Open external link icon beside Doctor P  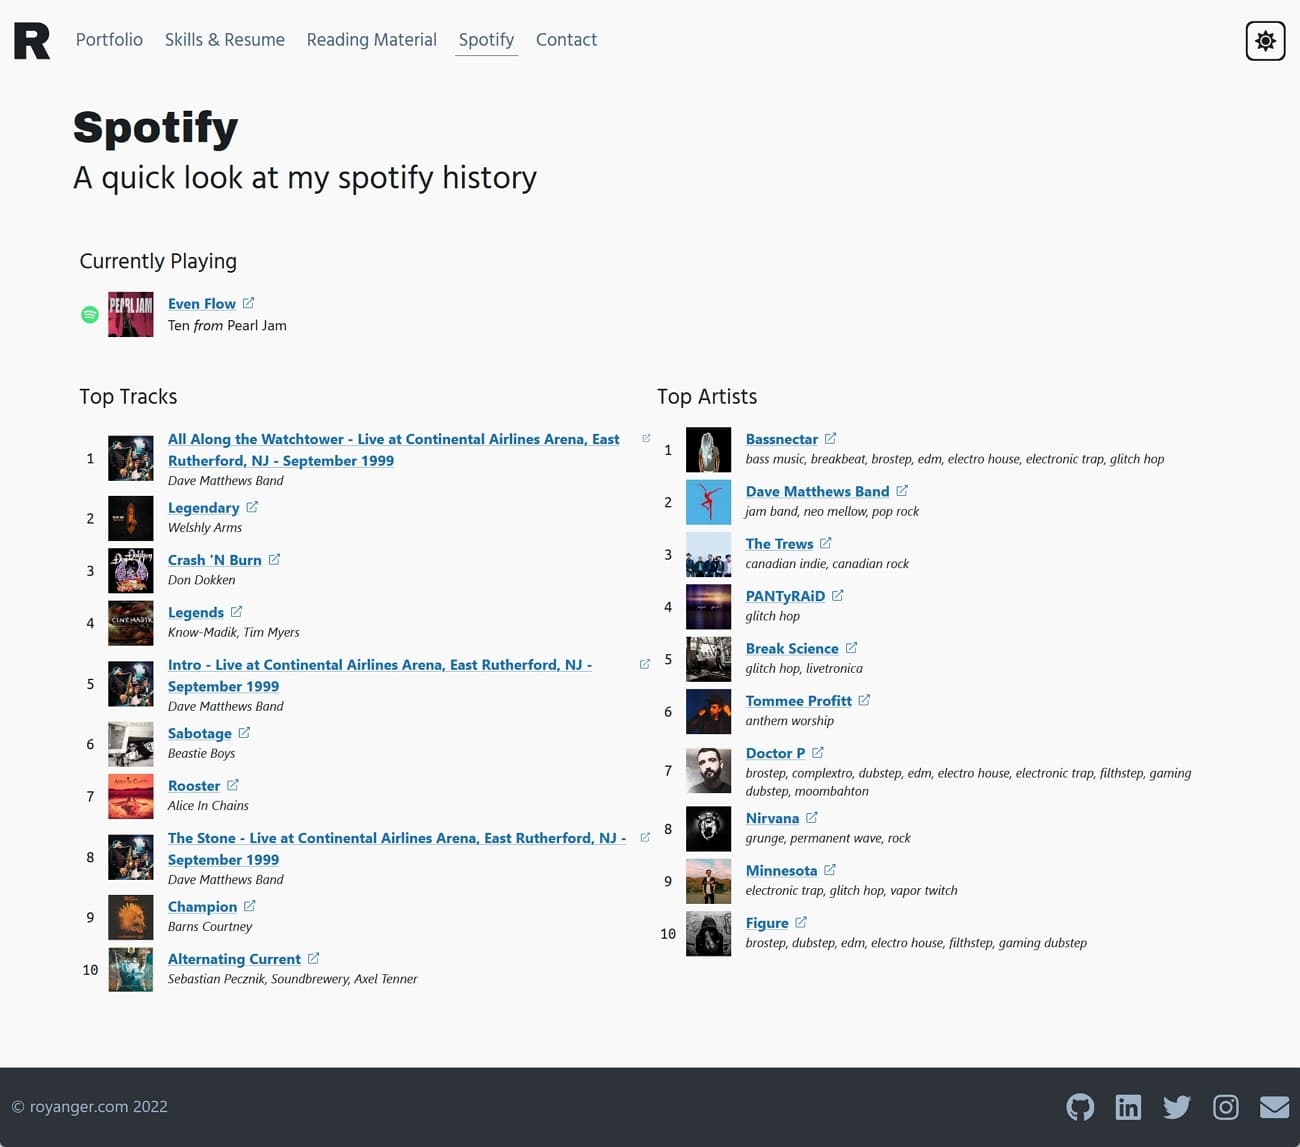pyautogui.click(x=818, y=752)
